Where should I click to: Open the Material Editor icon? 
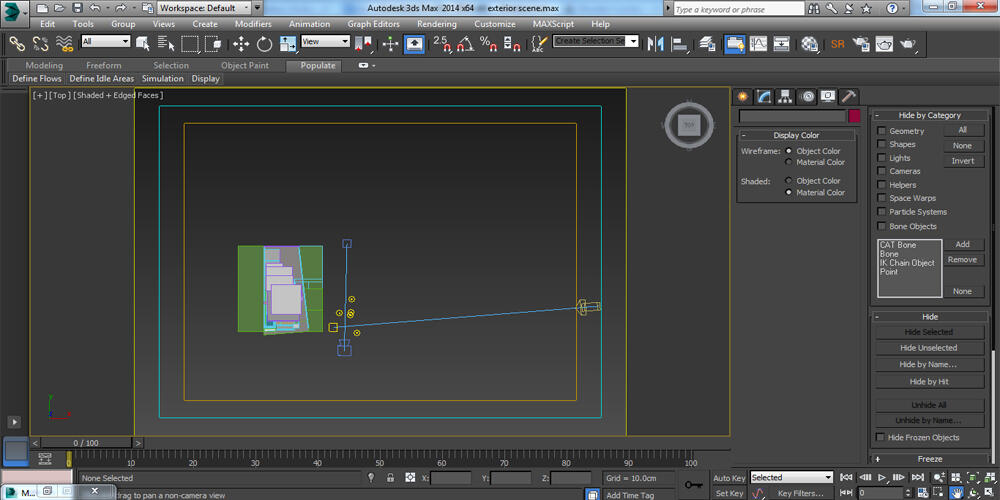[x=810, y=44]
